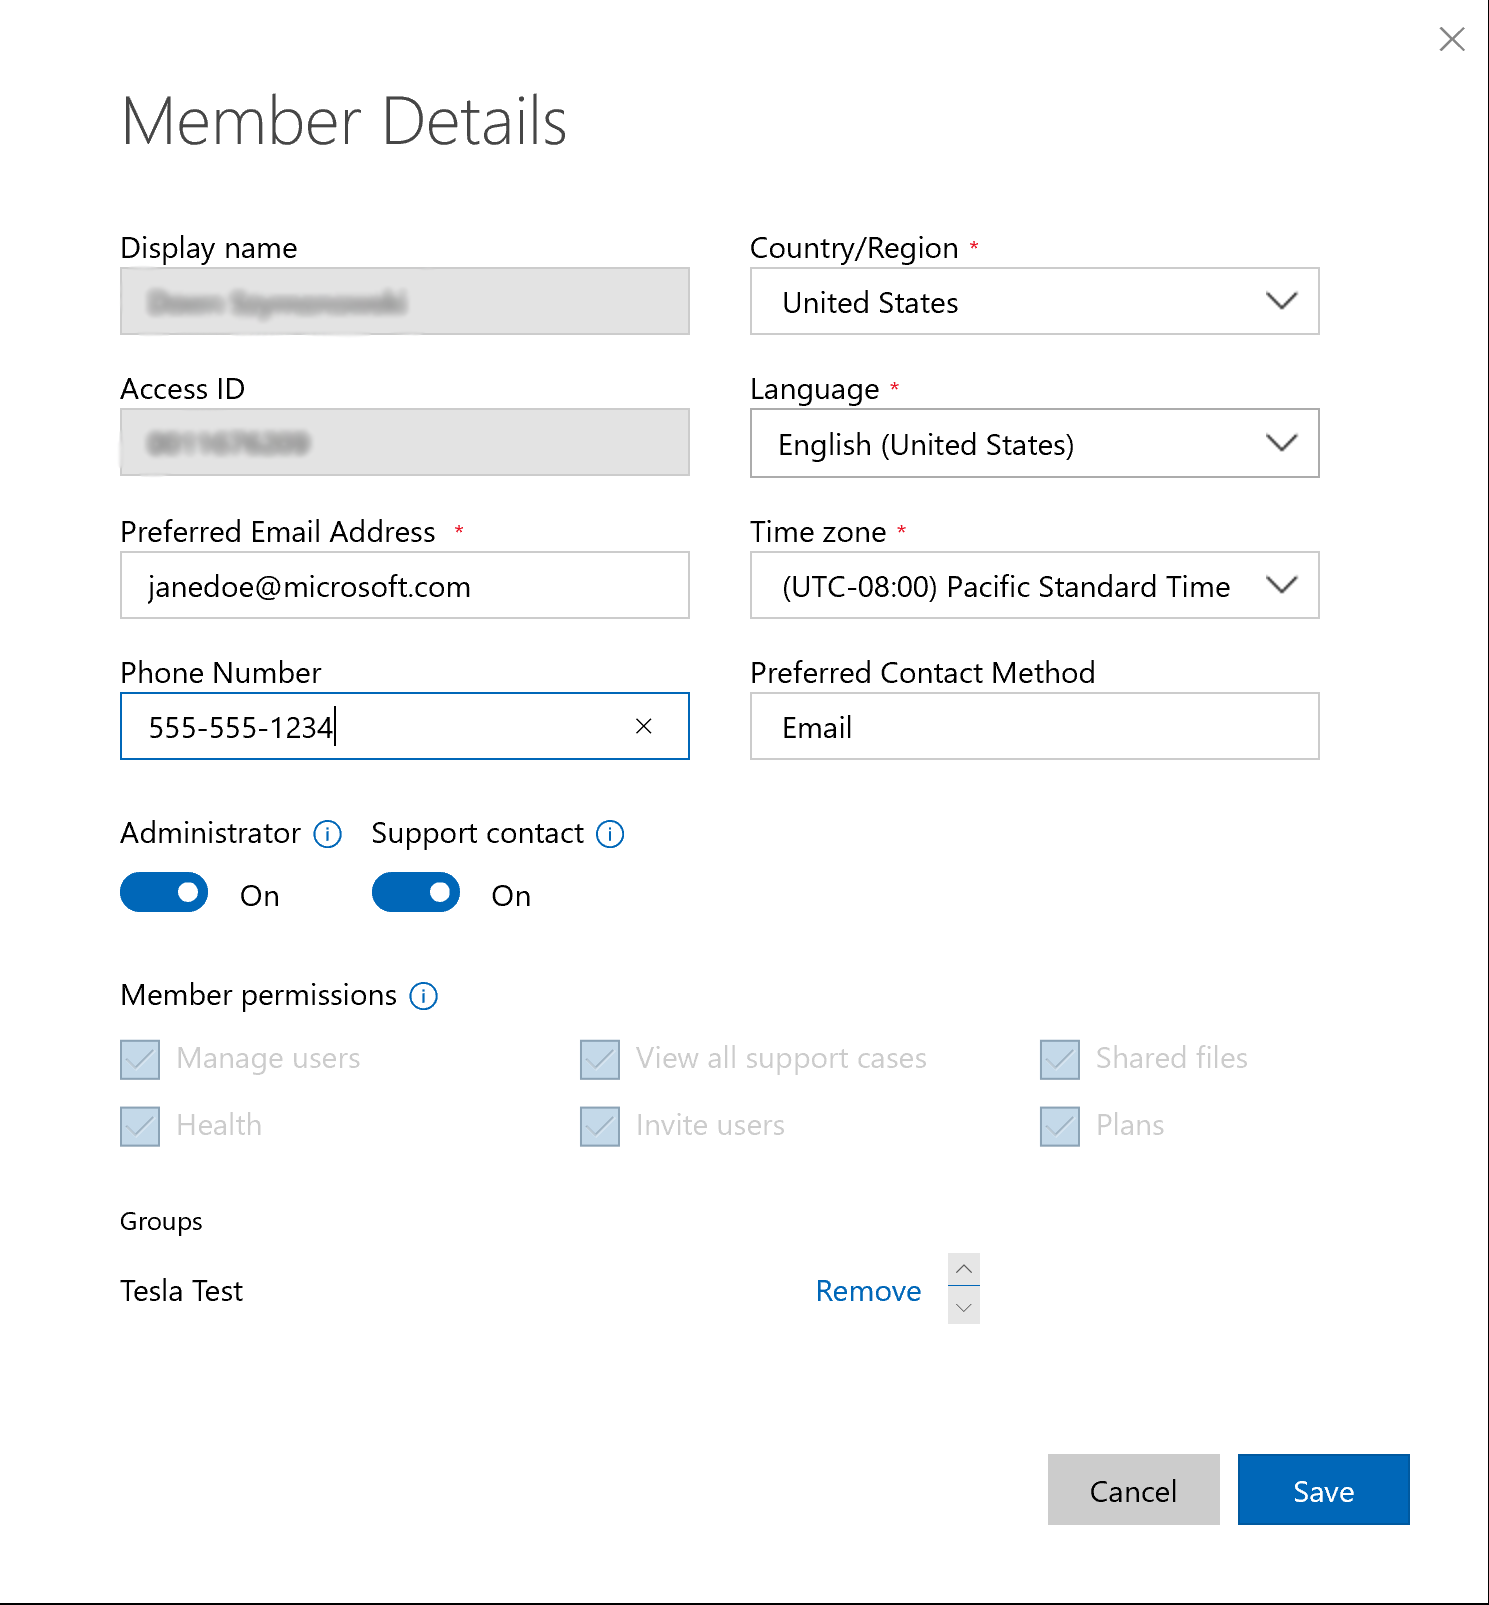Toggle the Shared files checkbox
Screen dimensions: 1489x1605
[x=1060, y=1060]
